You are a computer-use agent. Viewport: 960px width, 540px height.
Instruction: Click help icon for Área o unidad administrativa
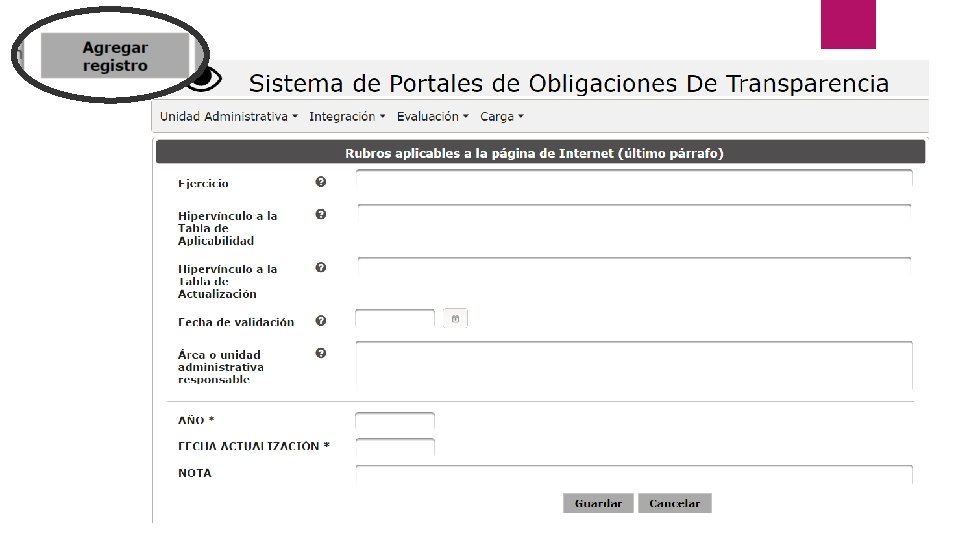[321, 353]
